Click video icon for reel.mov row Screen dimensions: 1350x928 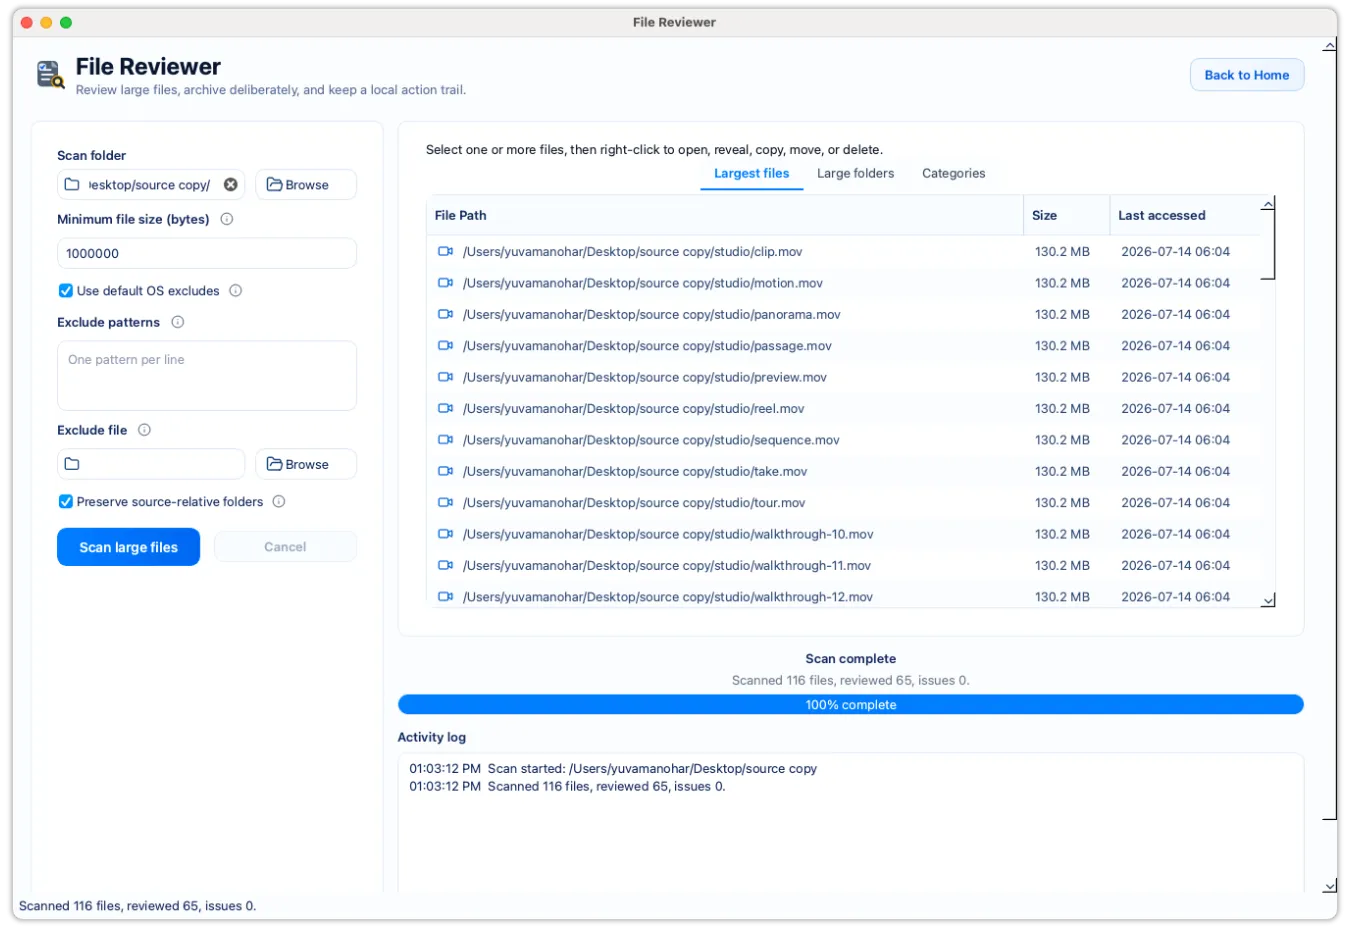point(446,408)
